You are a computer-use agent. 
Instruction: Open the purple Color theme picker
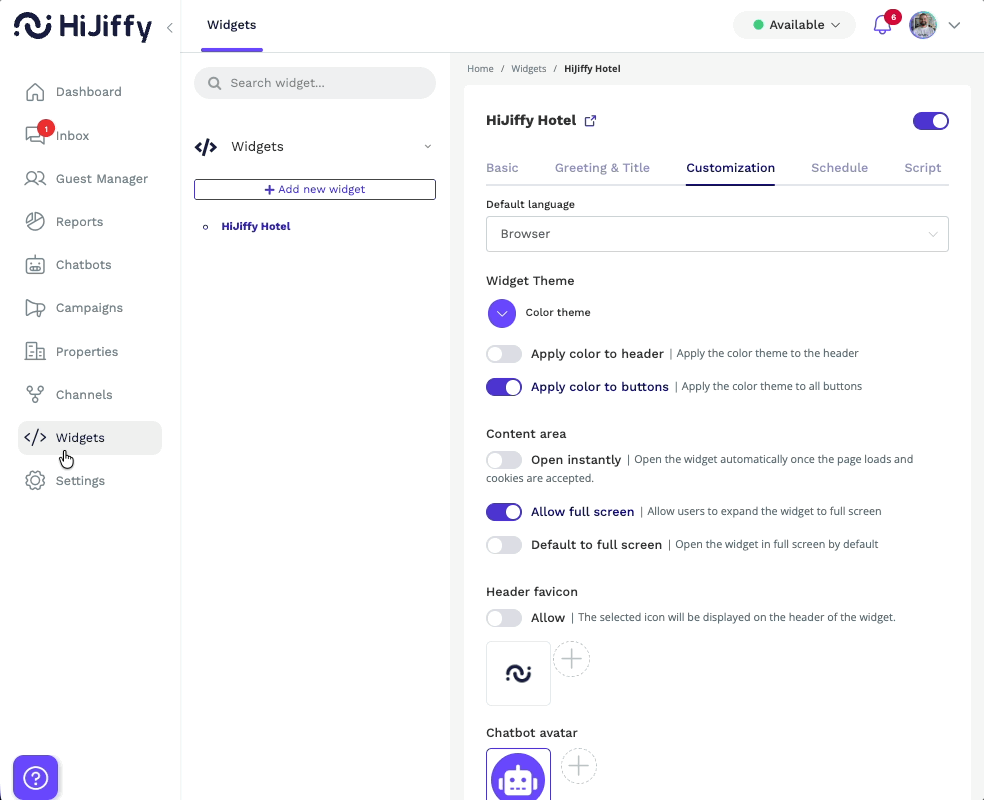[502, 313]
